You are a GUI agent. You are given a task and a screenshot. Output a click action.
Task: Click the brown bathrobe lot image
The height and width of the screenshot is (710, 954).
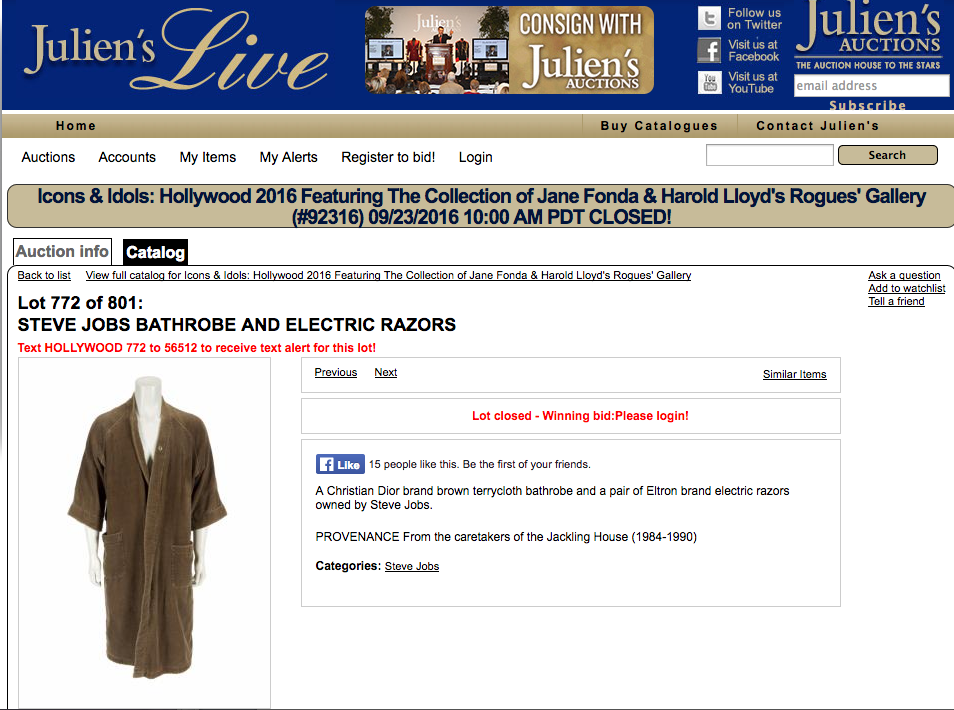pos(144,528)
